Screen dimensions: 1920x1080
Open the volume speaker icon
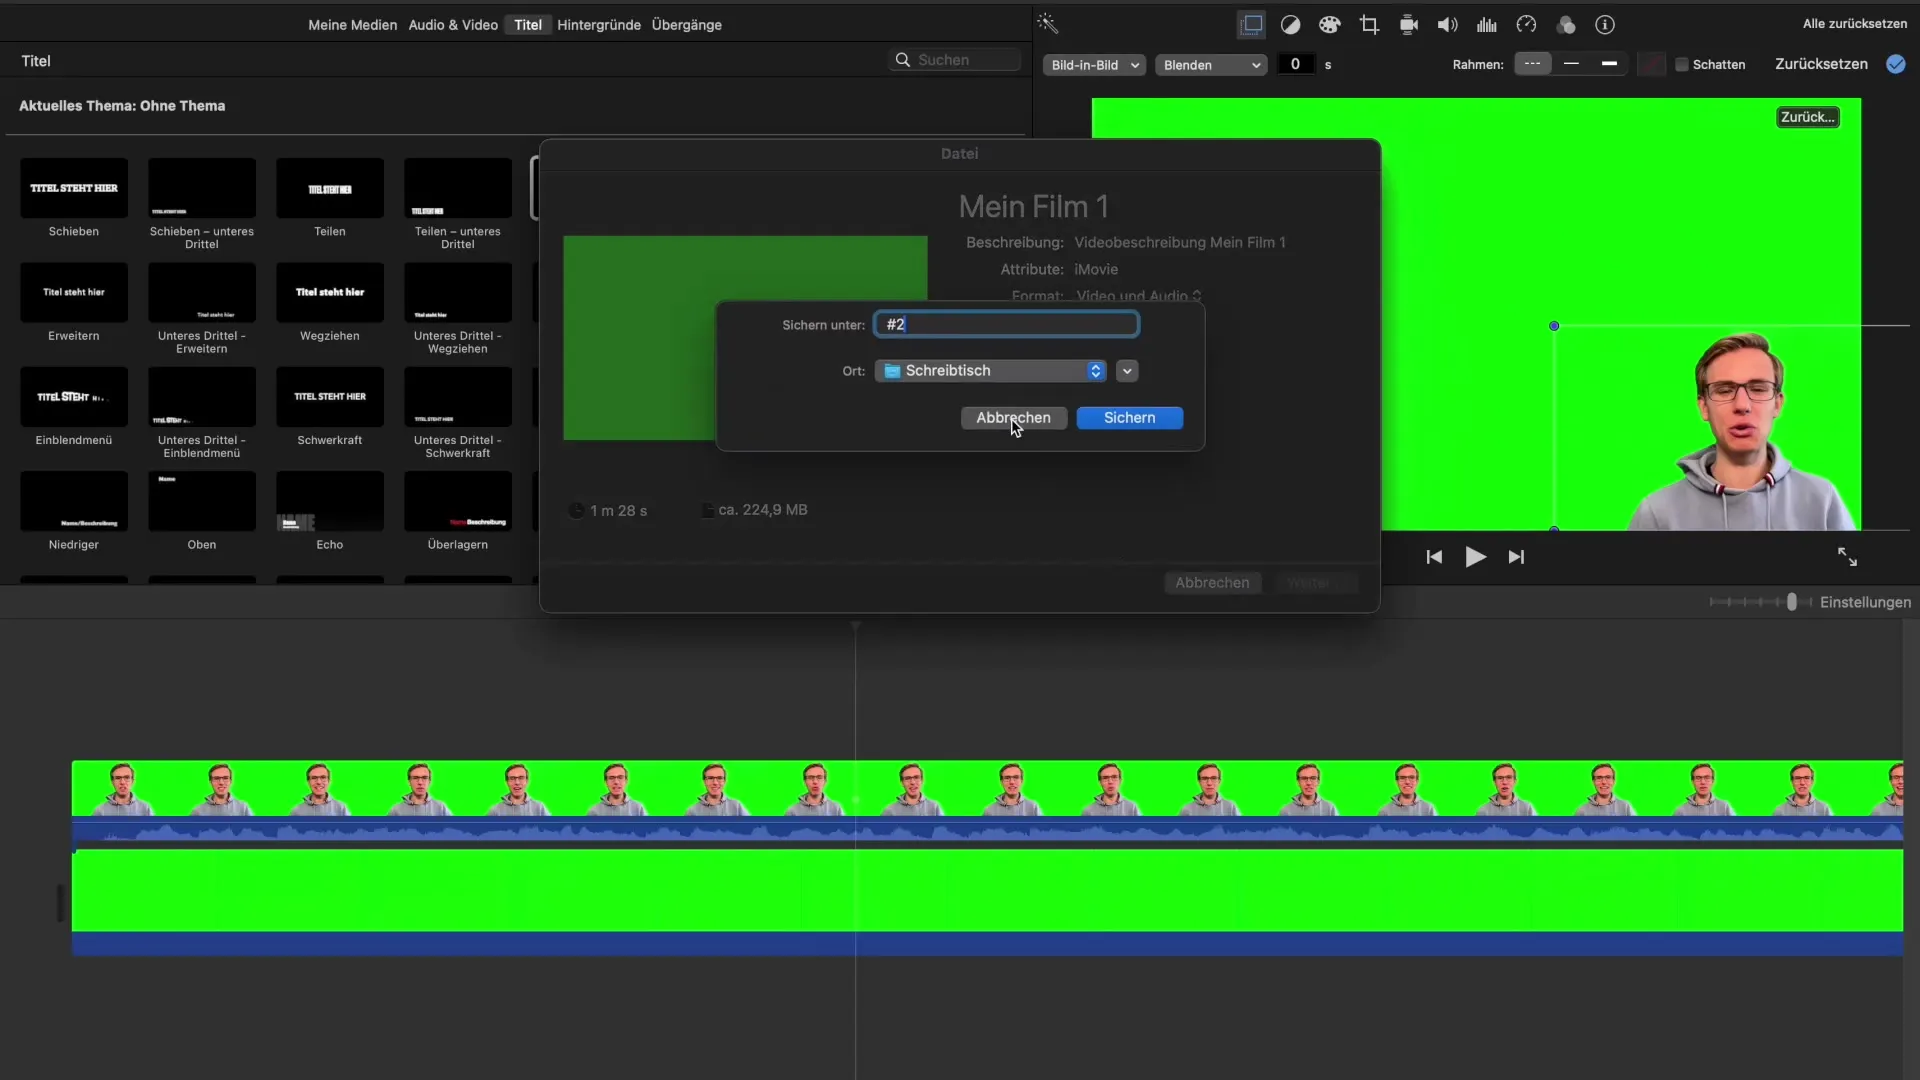1447,25
